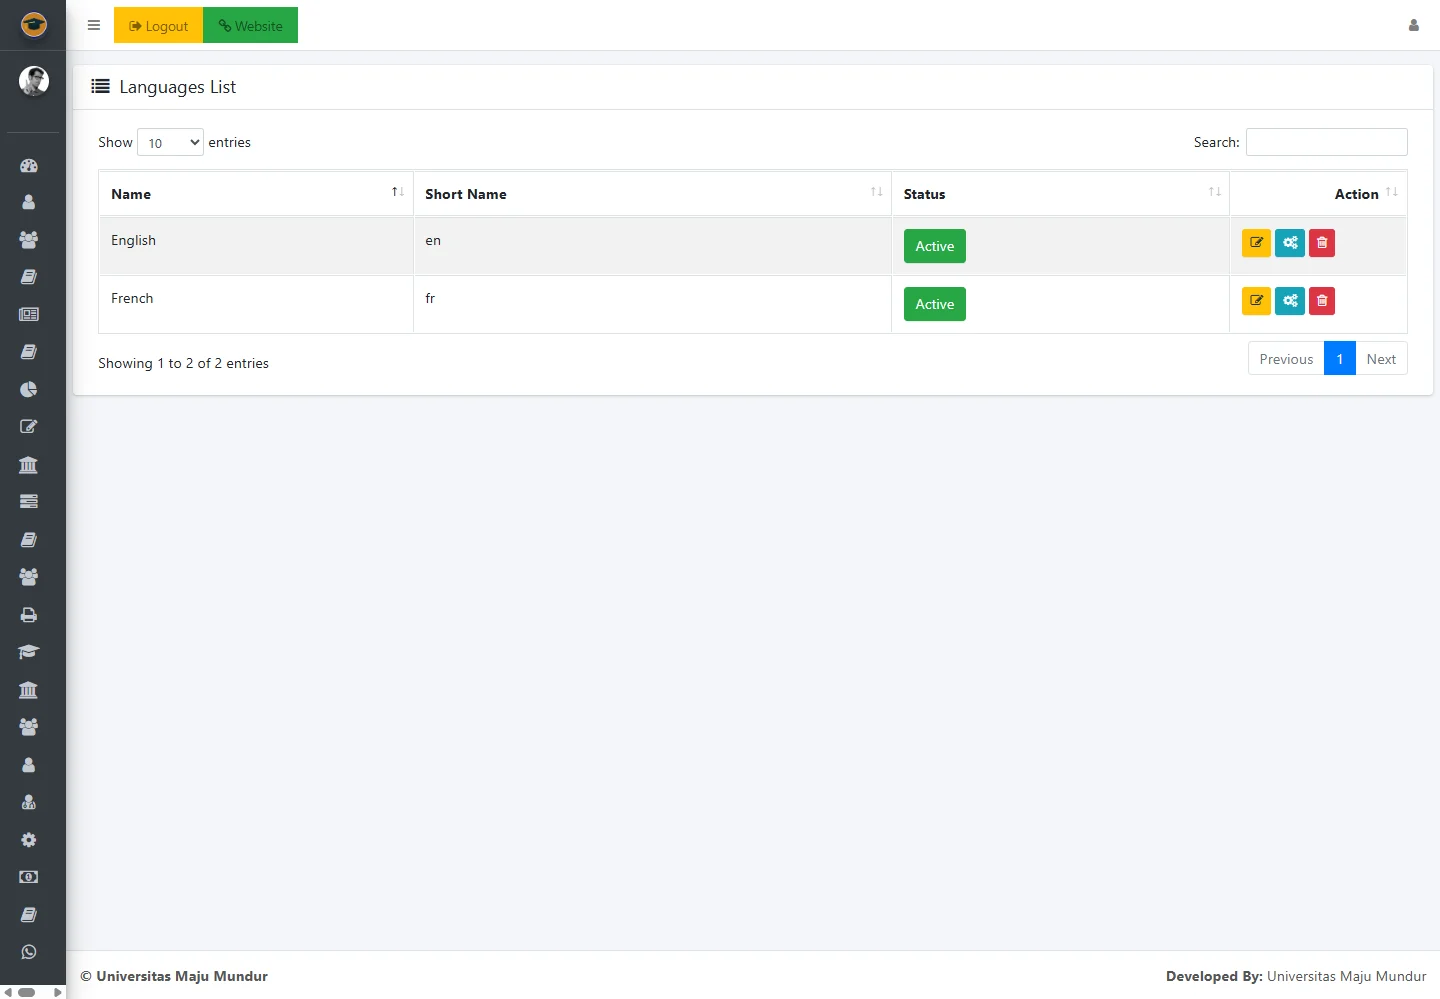
Task: Delete the French language row
Action: 1322,301
